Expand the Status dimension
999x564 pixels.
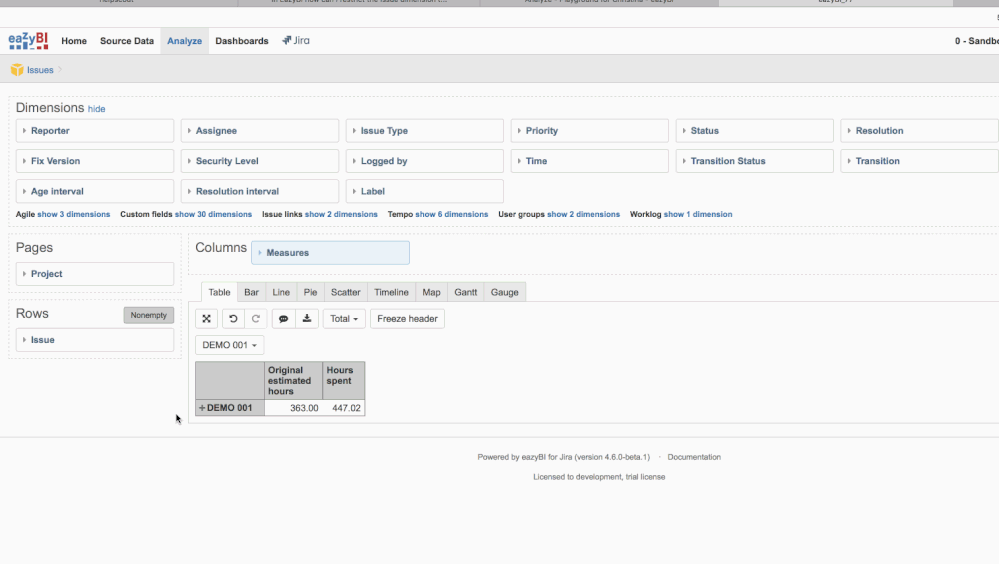point(755,131)
